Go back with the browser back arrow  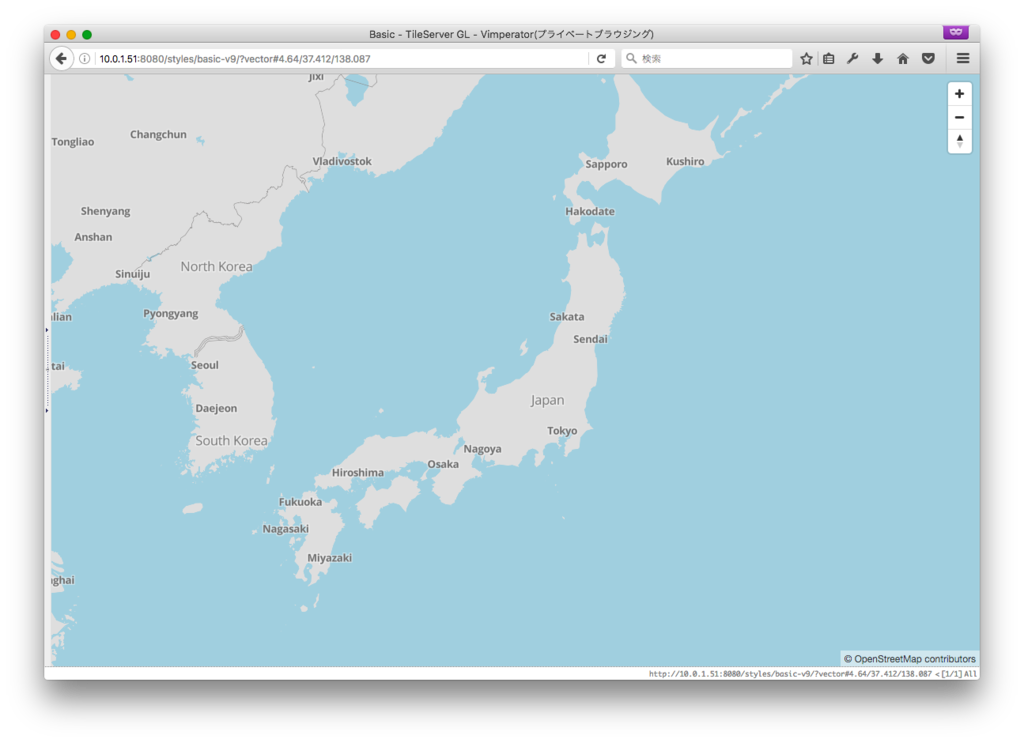pos(61,59)
